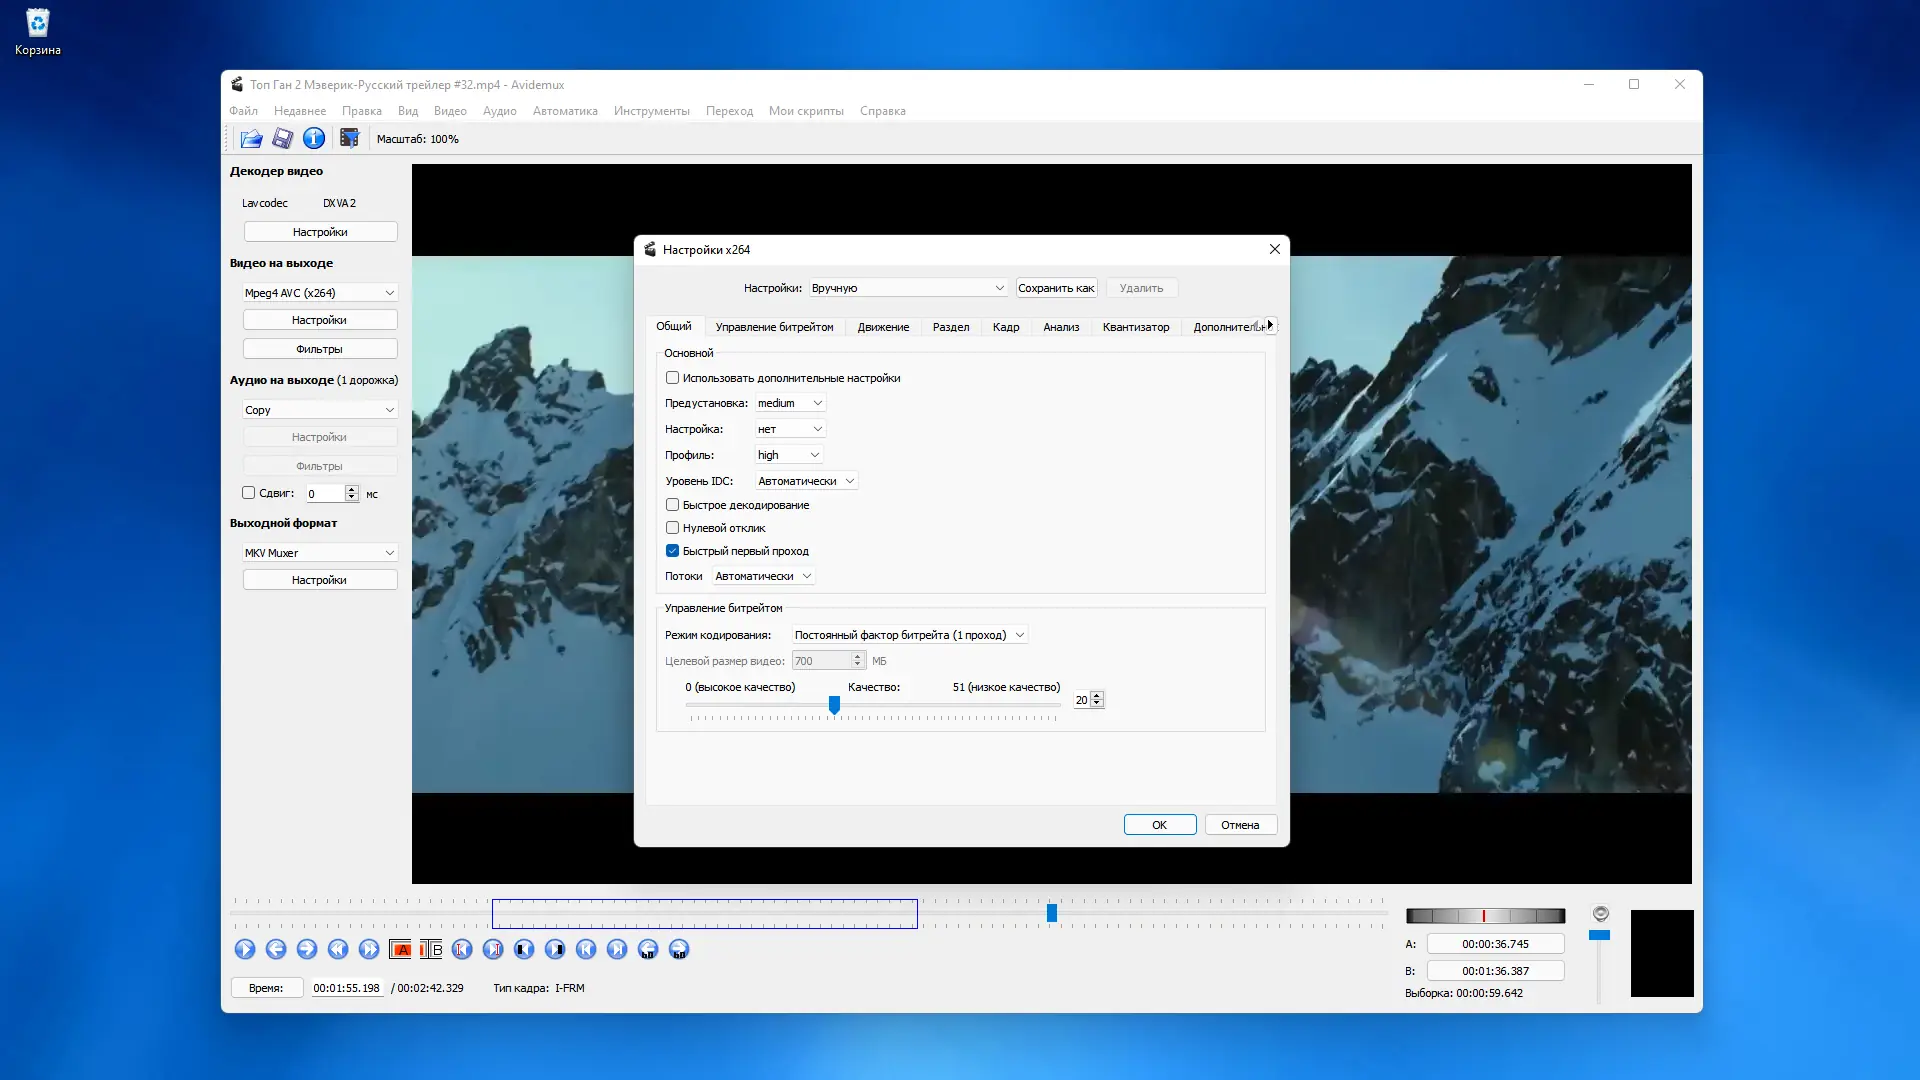Open the 'Предустановка' medium dropdown
1920x1080 pixels.
pos(790,403)
